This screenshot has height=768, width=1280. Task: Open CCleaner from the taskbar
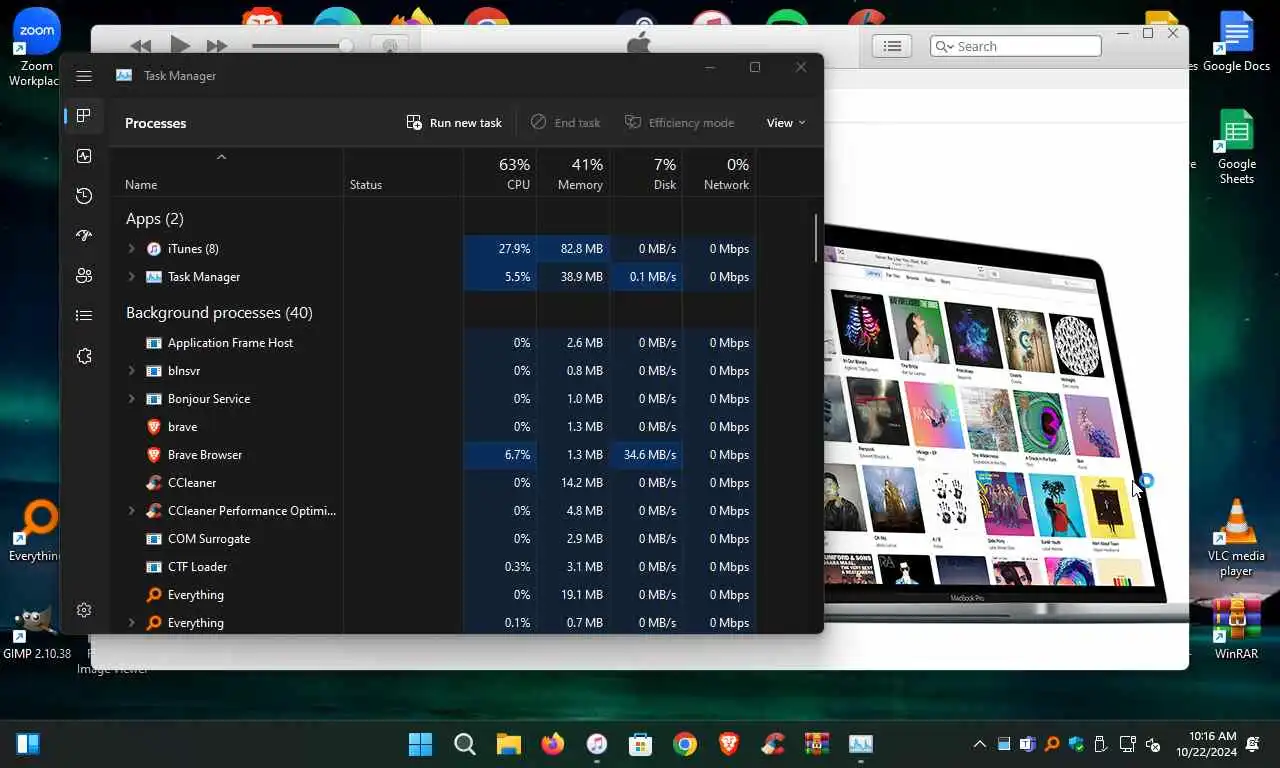click(773, 744)
